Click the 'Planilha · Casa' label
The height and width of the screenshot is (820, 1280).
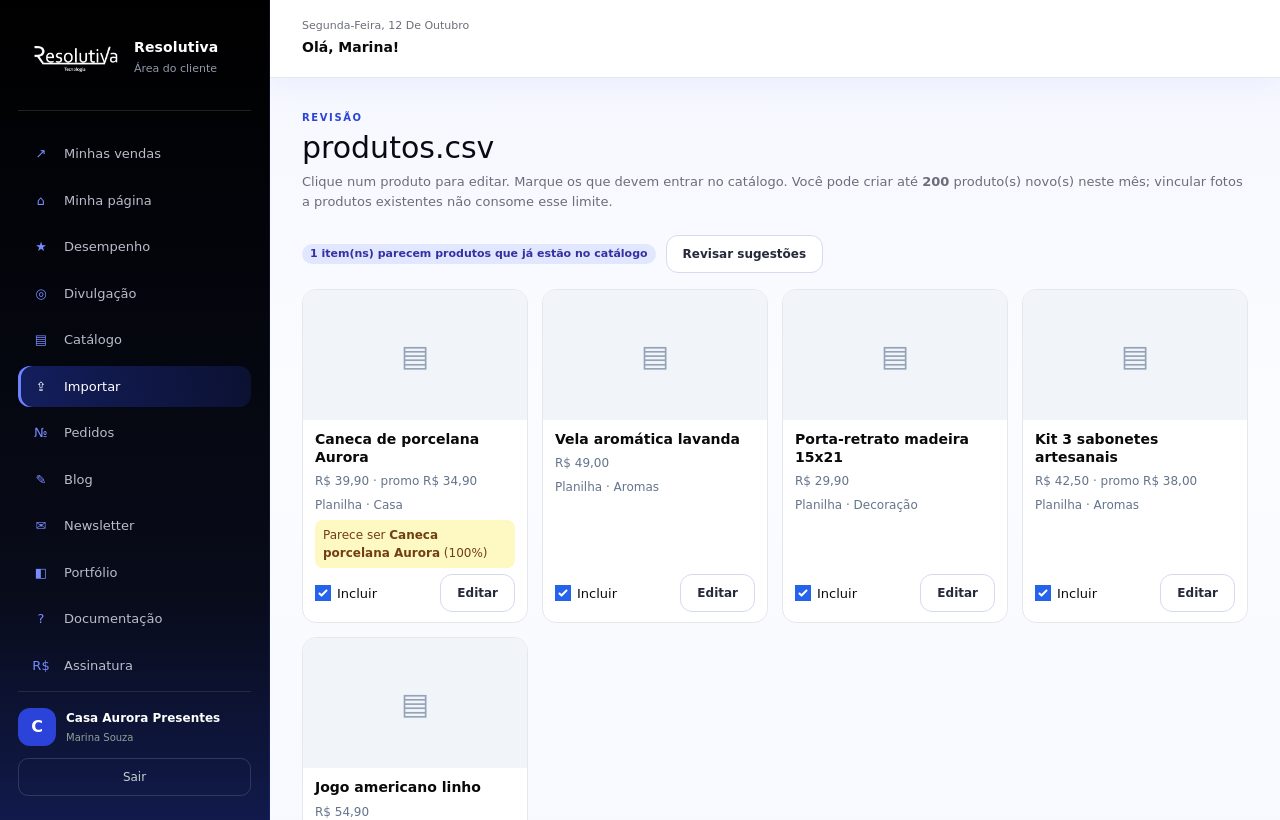pyautogui.click(x=359, y=505)
